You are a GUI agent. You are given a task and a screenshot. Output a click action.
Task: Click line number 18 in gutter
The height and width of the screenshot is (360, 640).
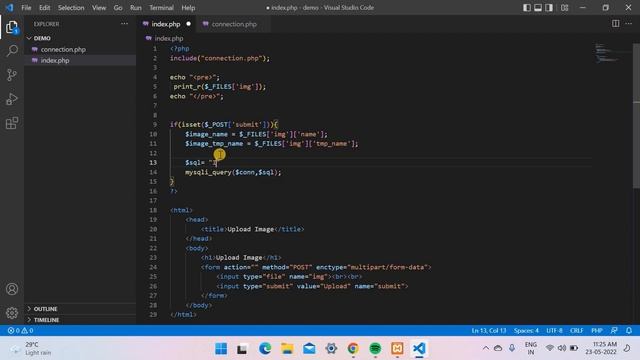153,210
